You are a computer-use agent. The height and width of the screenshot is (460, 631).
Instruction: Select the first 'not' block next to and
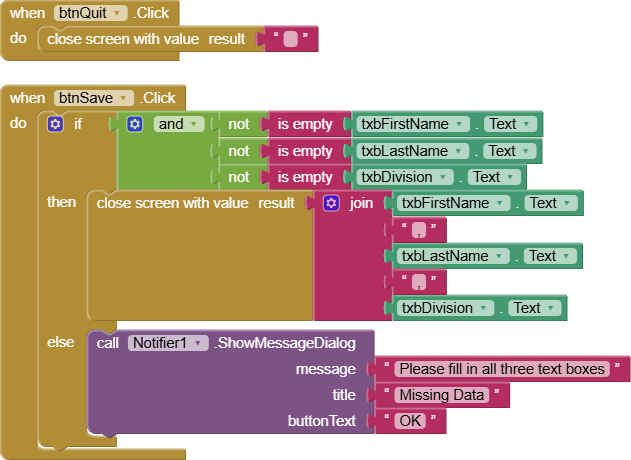coord(239,124)
